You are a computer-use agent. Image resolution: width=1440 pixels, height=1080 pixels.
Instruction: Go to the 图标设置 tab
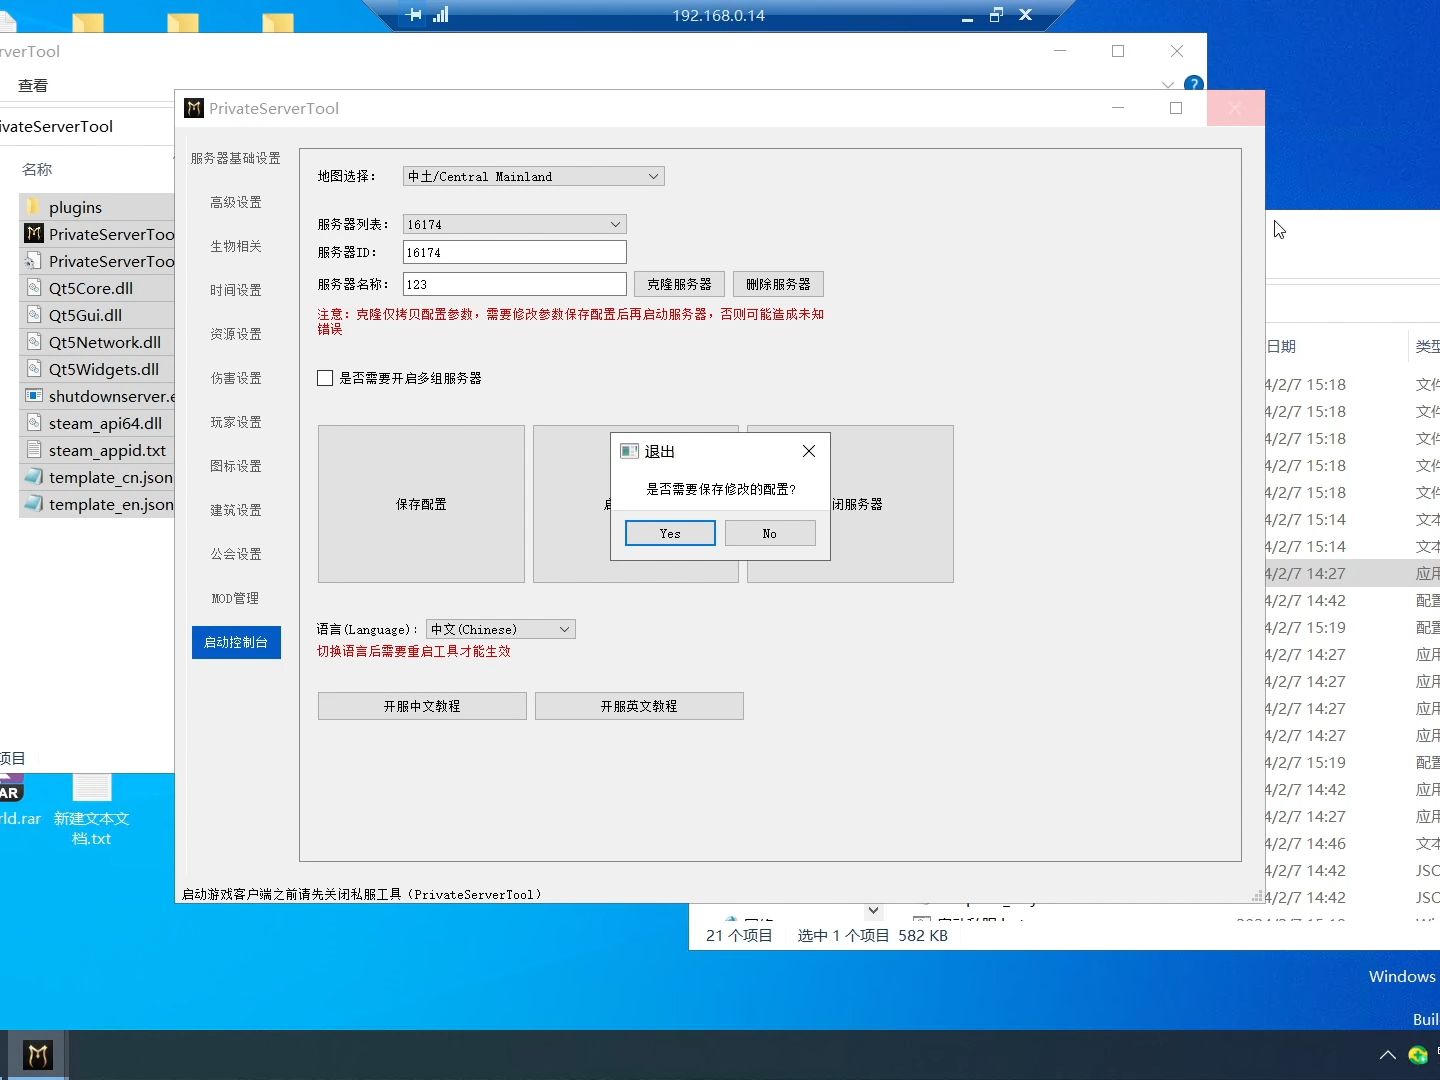[x=236, y=466]
